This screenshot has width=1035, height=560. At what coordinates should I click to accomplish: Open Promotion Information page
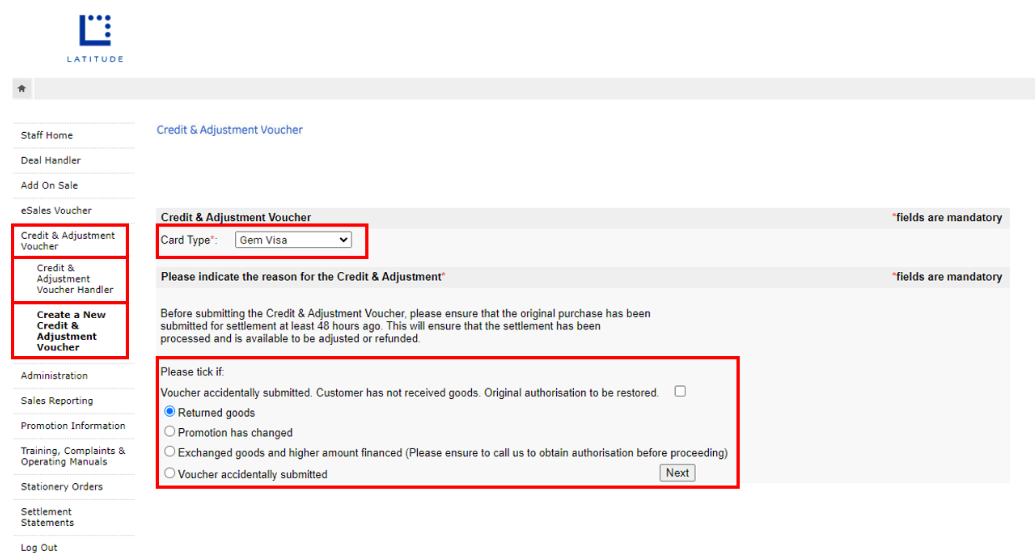73,426
